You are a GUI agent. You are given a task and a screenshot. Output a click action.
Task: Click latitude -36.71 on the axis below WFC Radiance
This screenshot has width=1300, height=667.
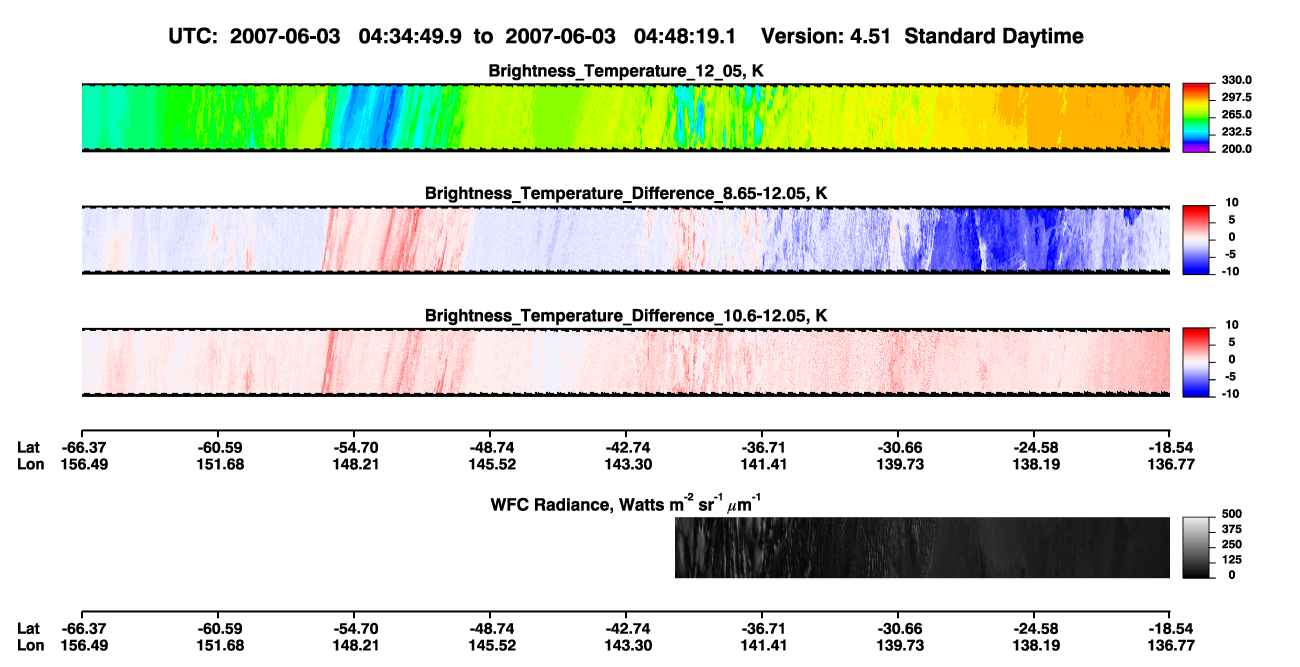tap(762, 629)
